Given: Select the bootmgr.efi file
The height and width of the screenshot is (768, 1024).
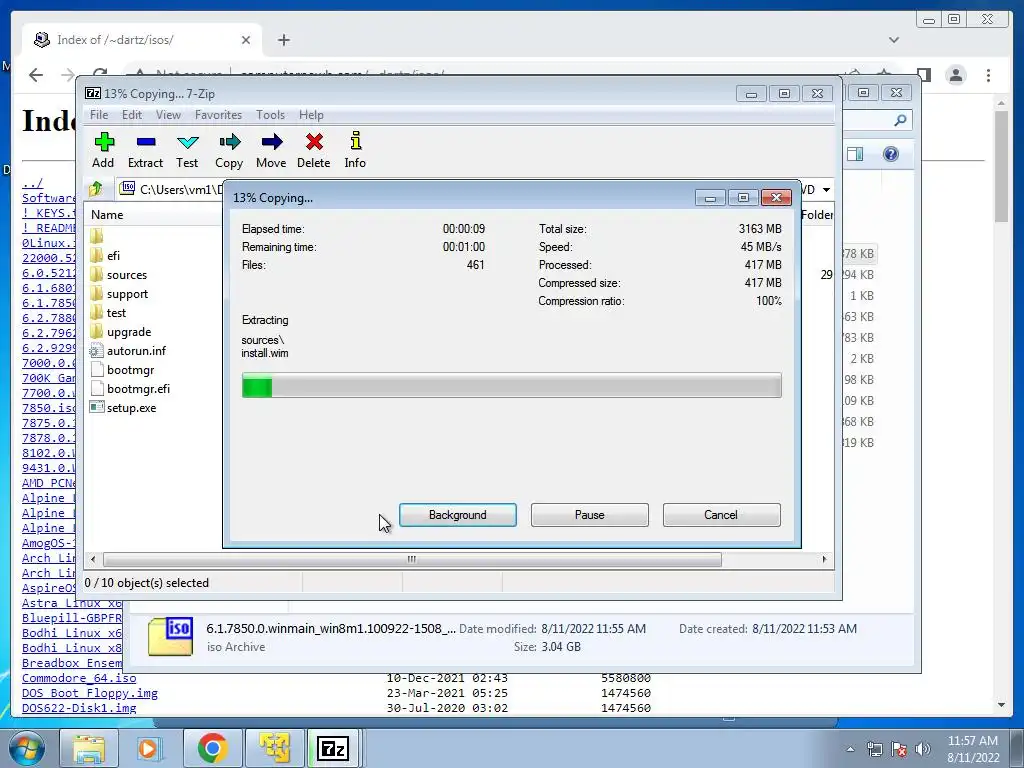Looking at the screenshot, I should 138,389.
